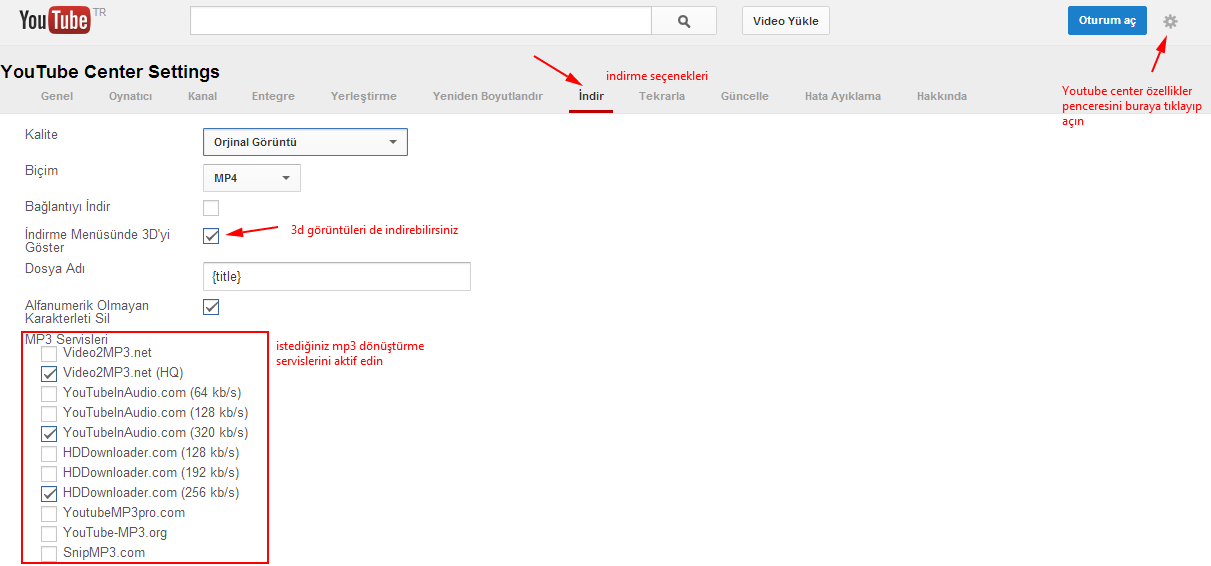Uncheck İndirme Menüsünde 3D'yi Göster
The width and height of the screenshot is (1211, 566).
coord(211,236)
